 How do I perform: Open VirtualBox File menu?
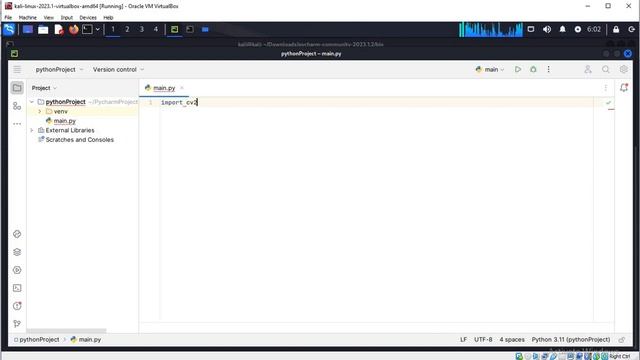point(8,18)
